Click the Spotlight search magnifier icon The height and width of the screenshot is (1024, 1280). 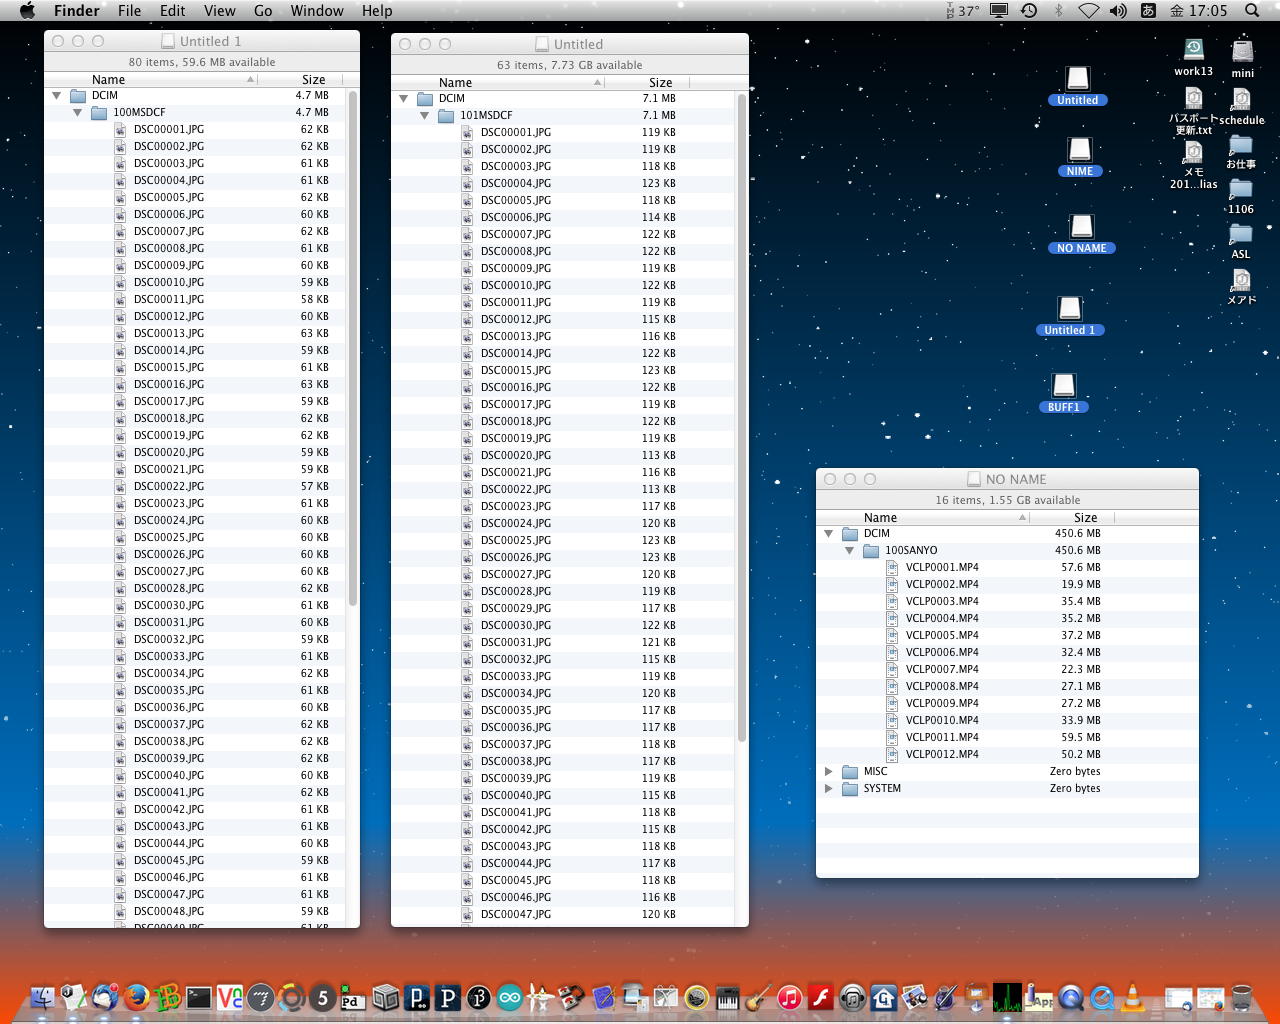1251,11
